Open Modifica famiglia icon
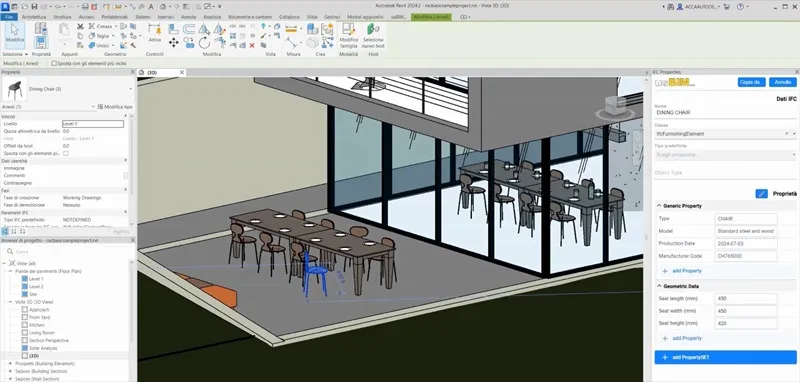 tap(348, 35)
